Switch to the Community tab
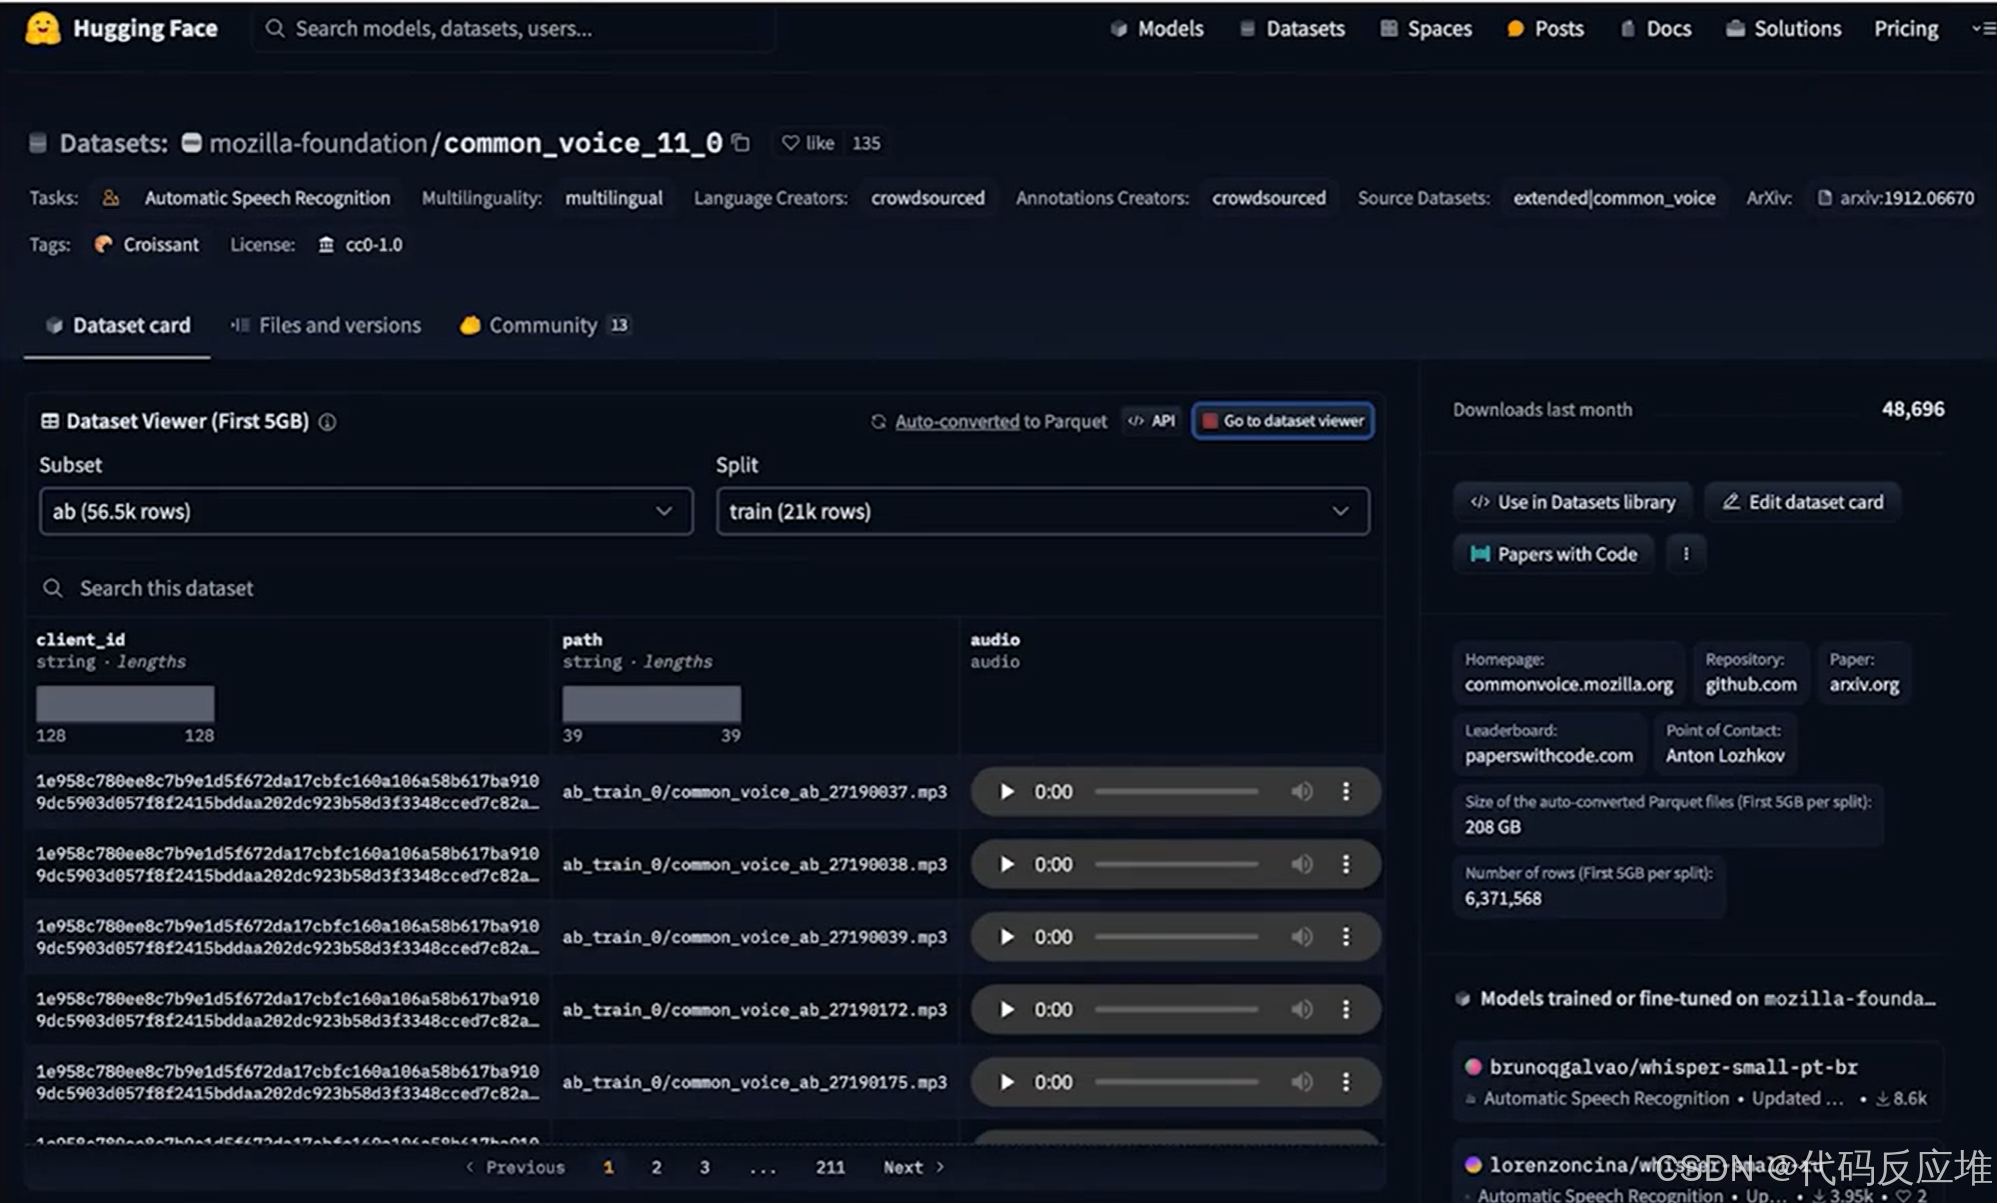This screenshot has height=1203, width=1997. [x=542, y=325]
